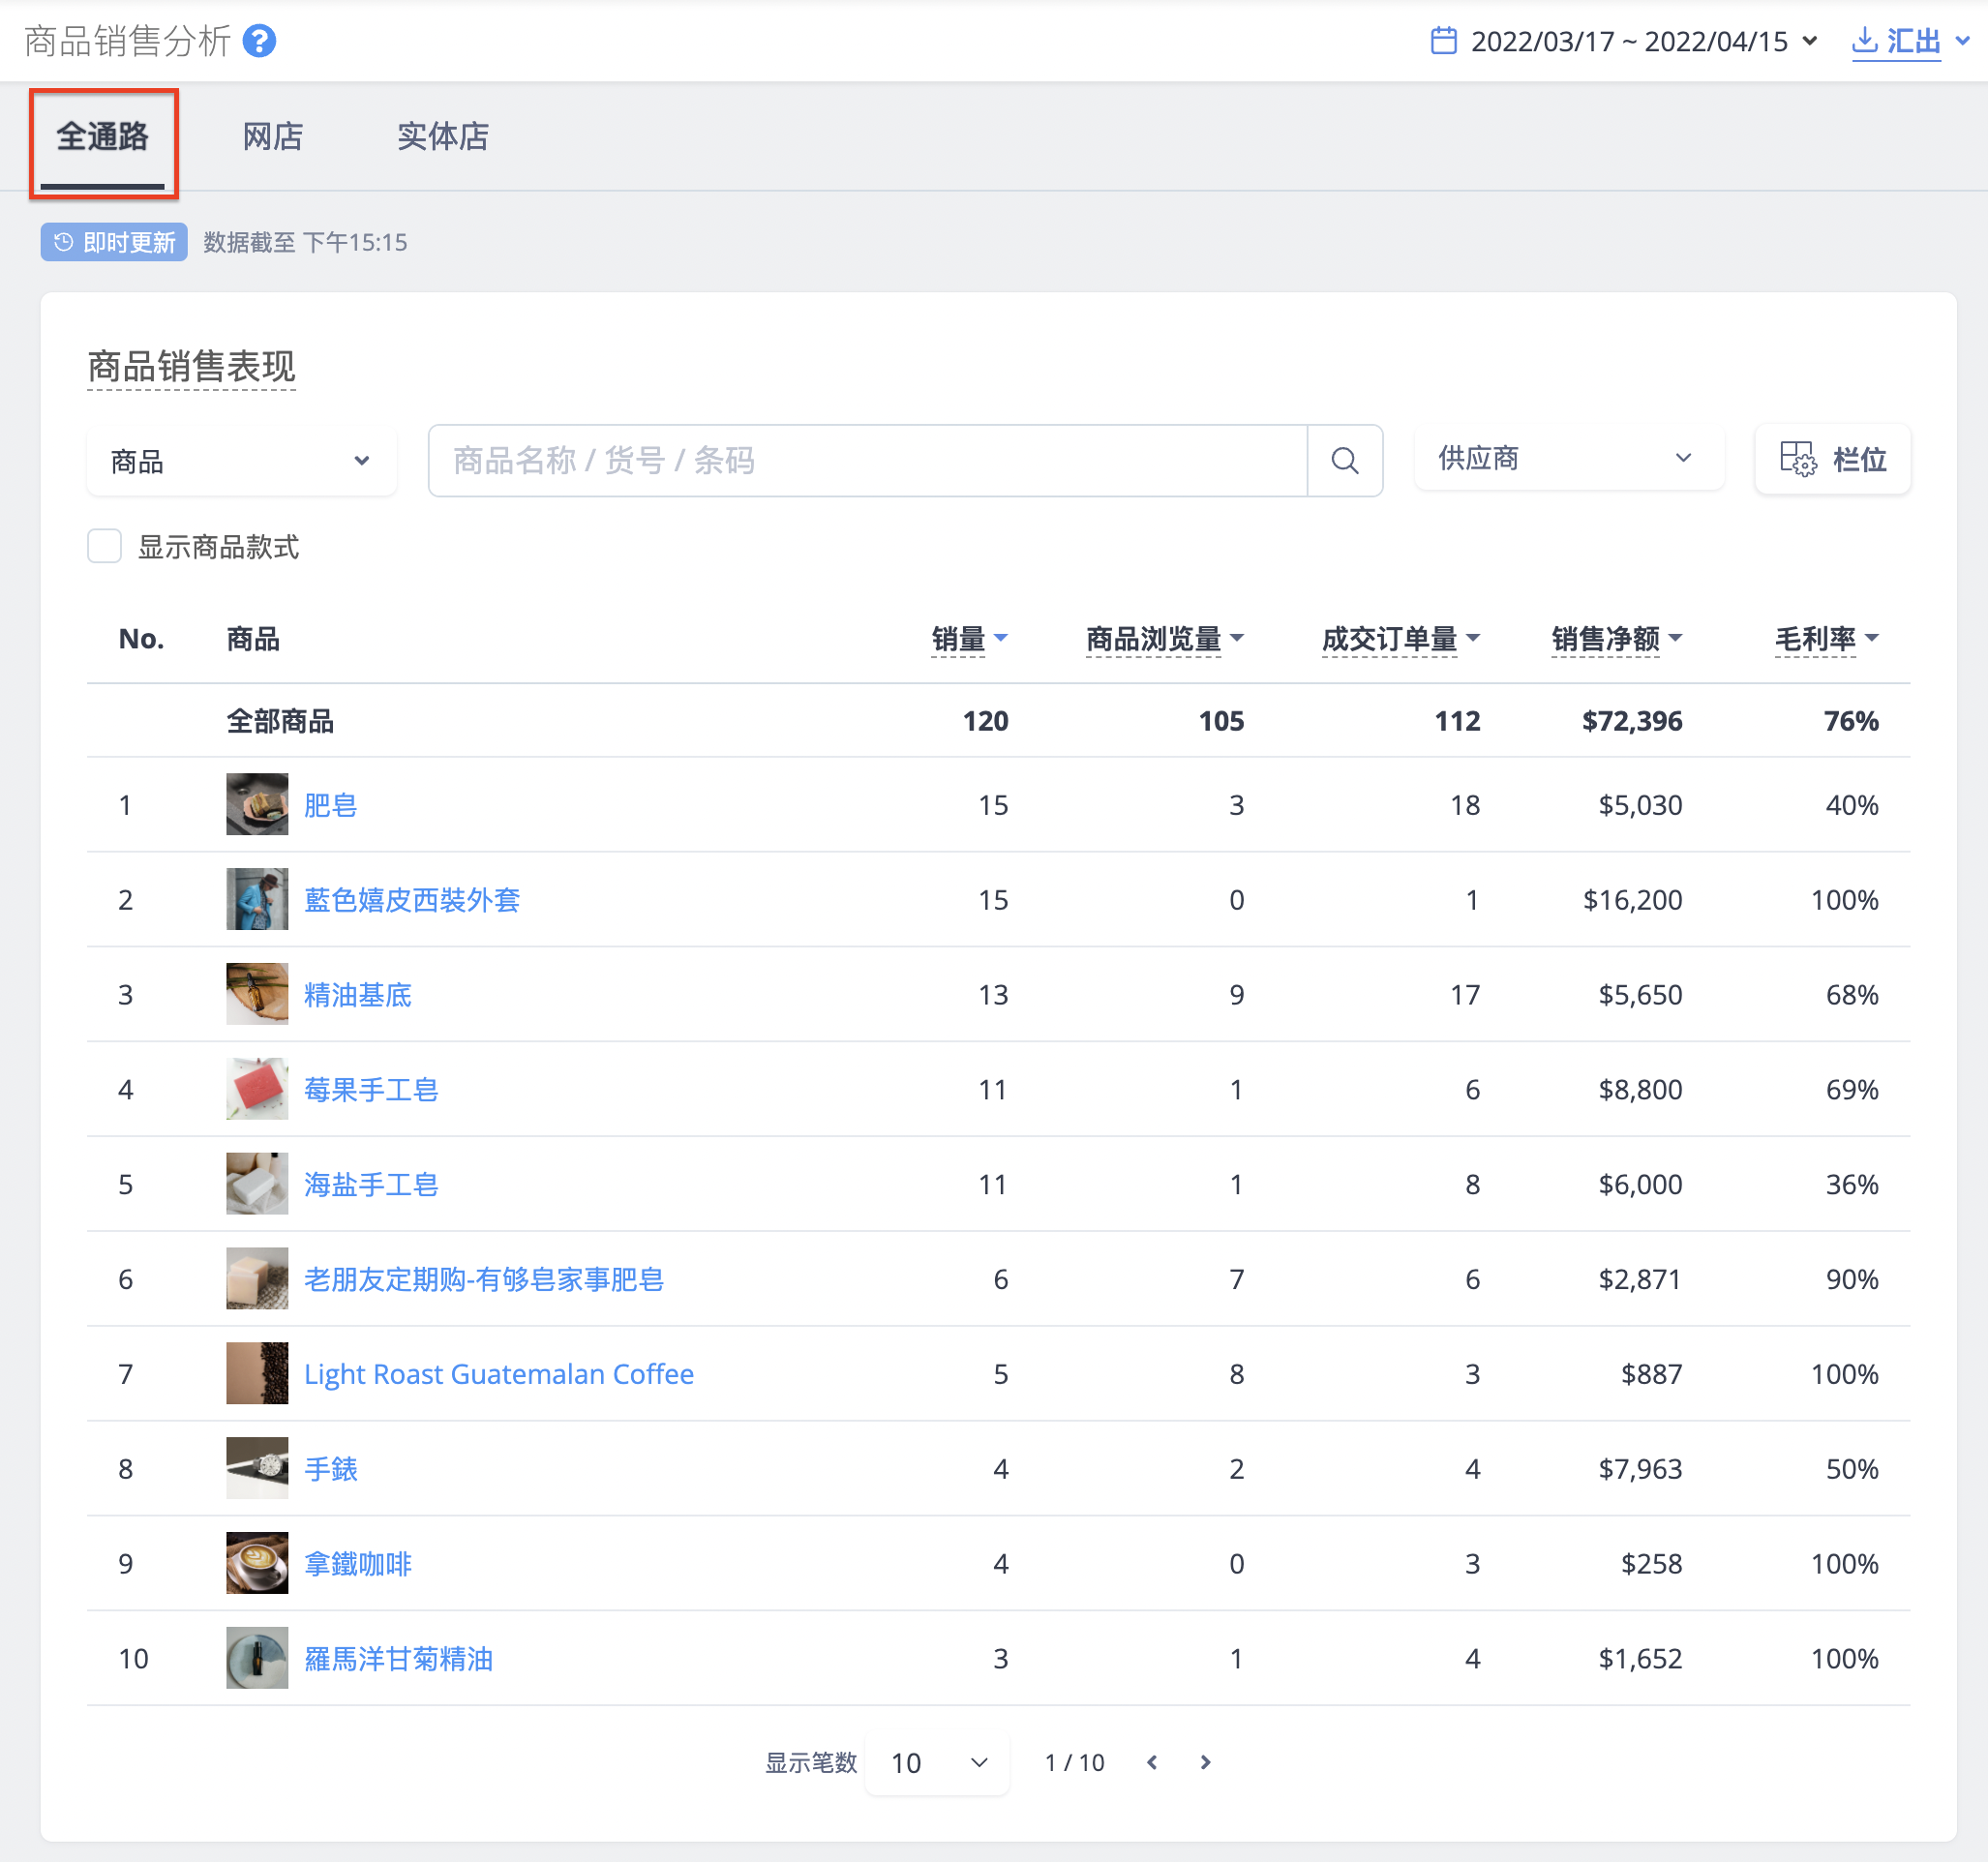Switch to the 实体店 tab
Image resolution: width=1988 pixels, height=1862 pixels.
click(x=442, y=137)
